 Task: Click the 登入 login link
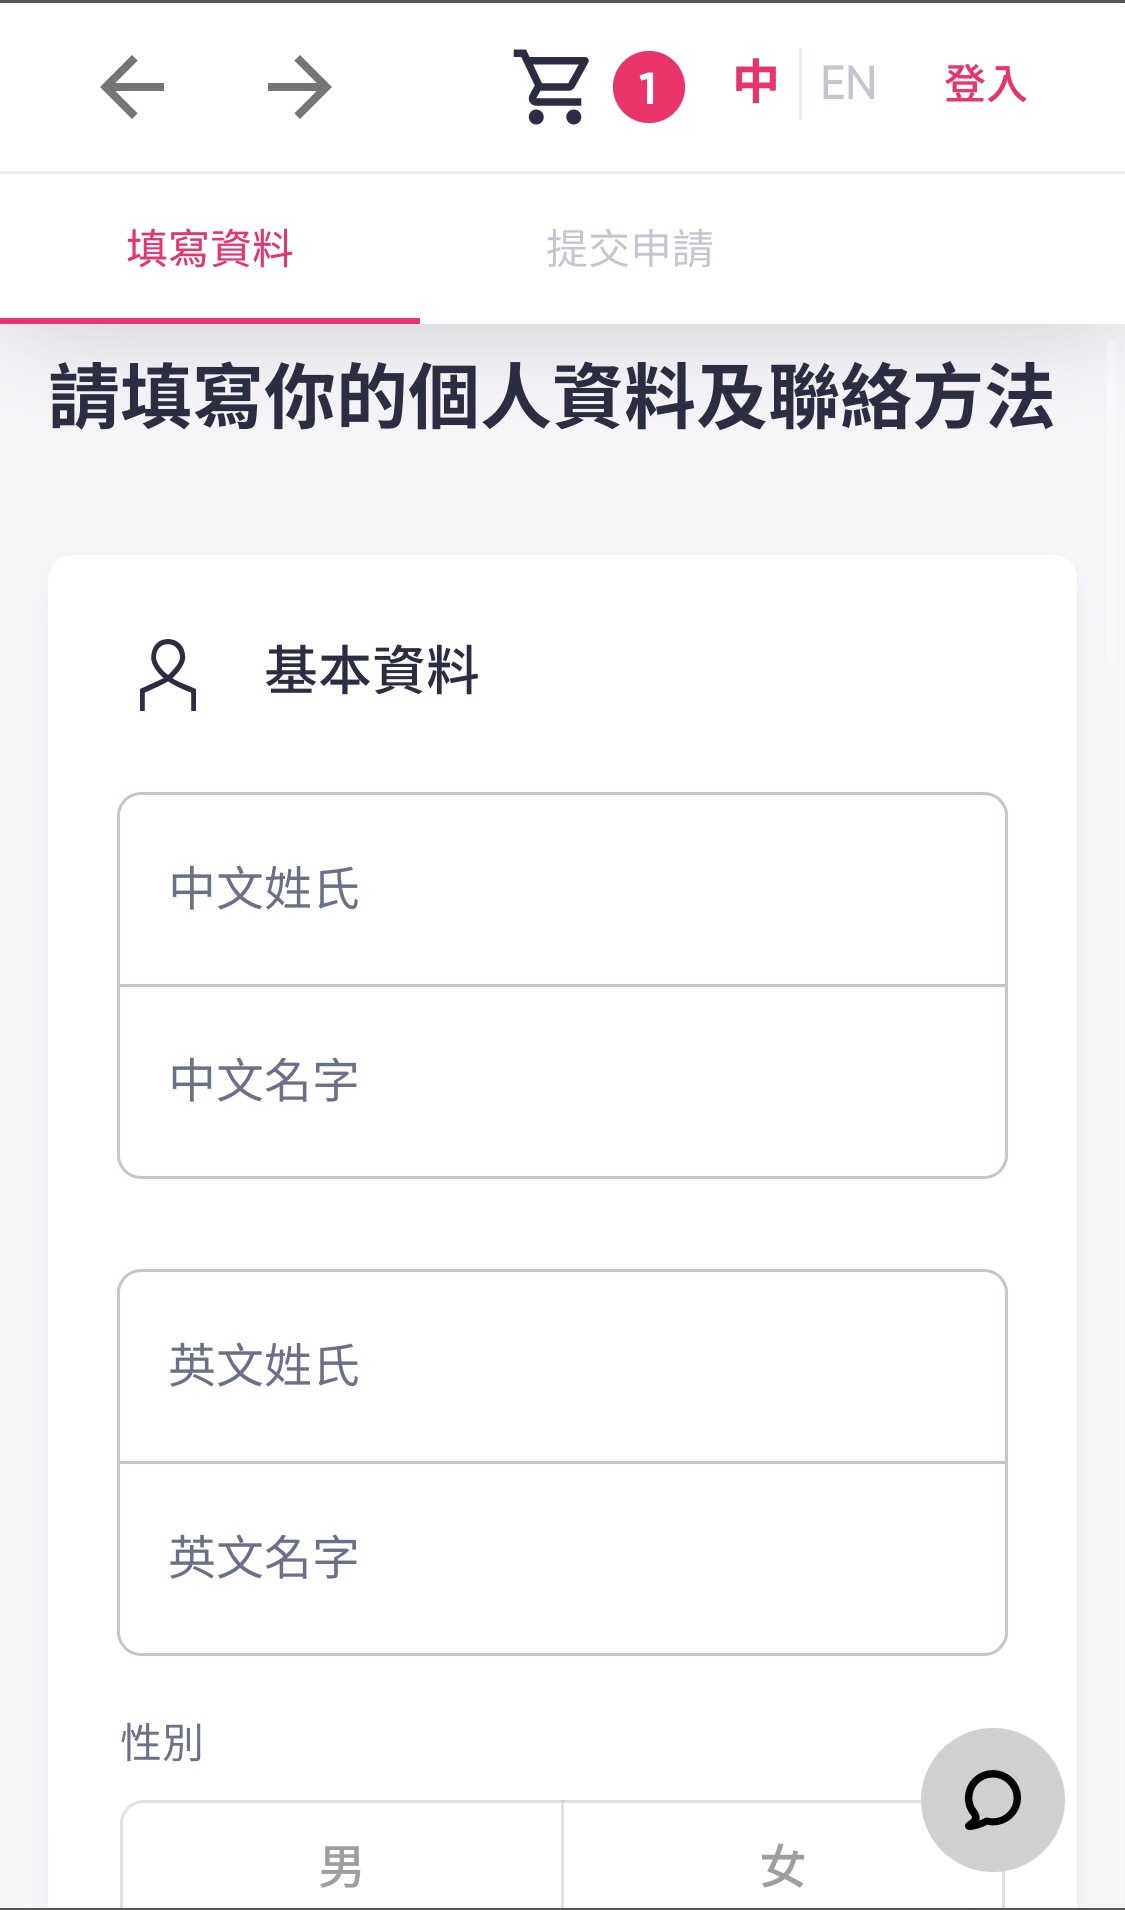(x=985, y=83)
